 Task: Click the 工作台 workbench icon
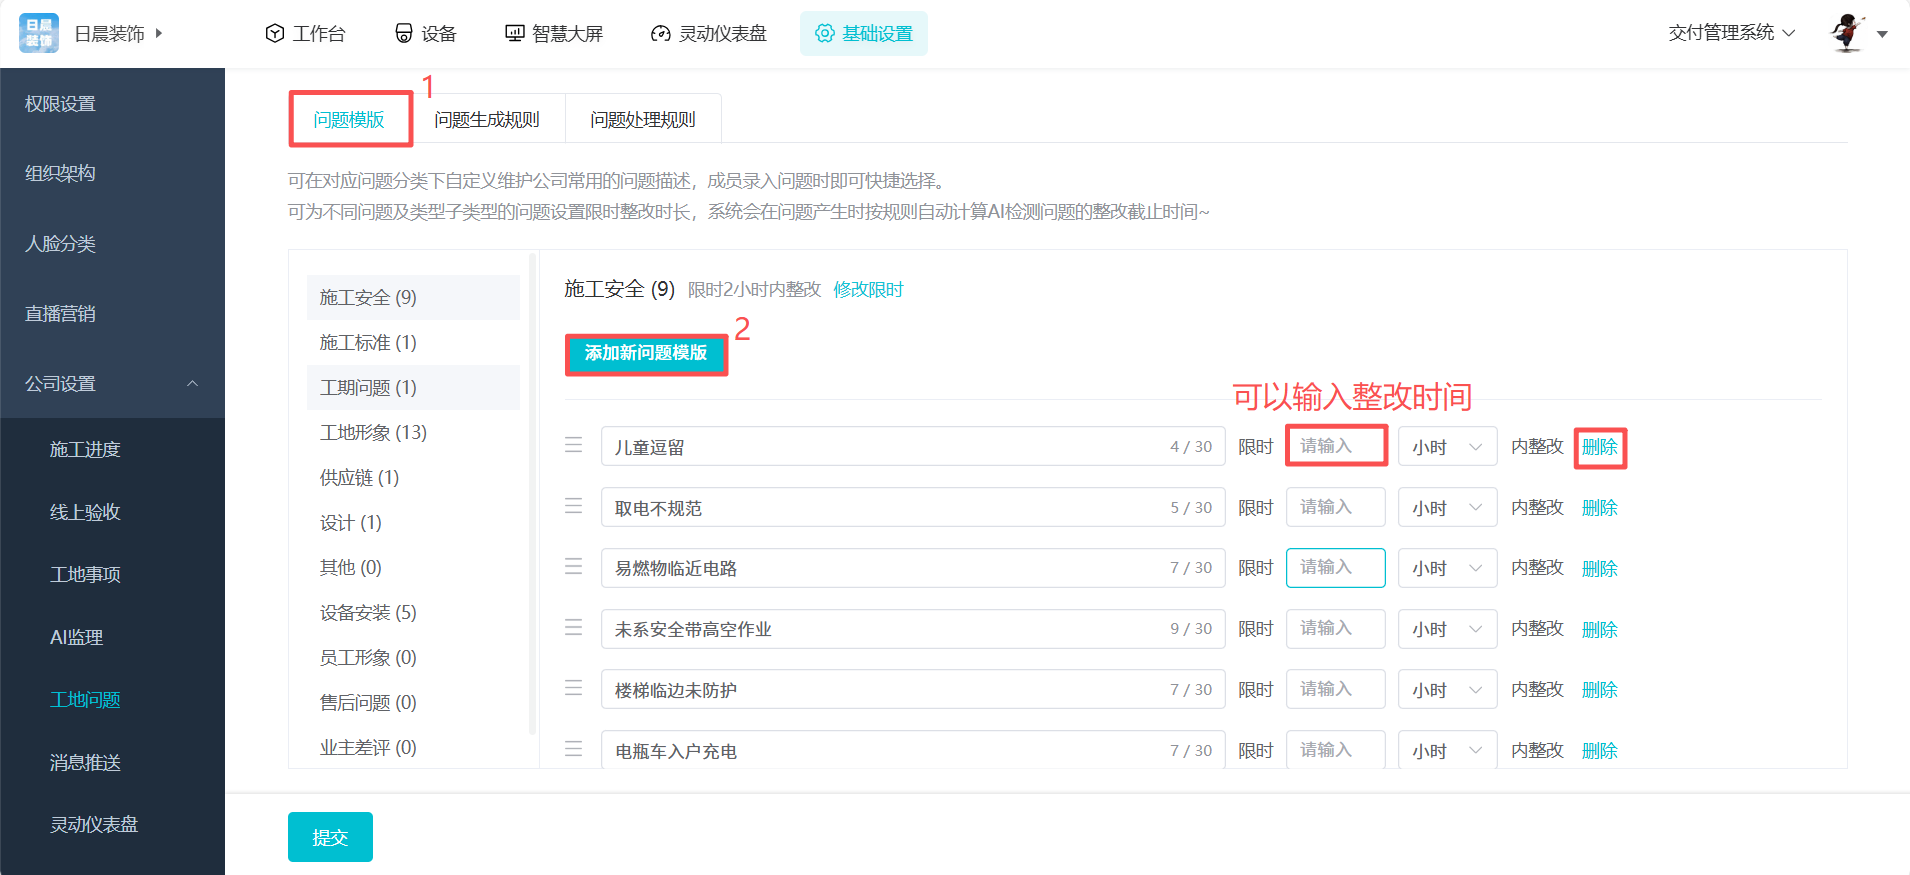point(275,33)
